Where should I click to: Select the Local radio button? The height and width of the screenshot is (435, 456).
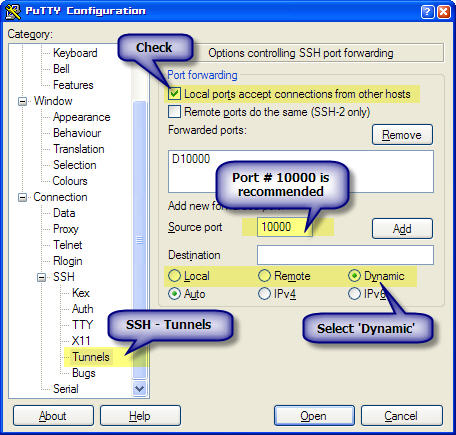(174, 276)
